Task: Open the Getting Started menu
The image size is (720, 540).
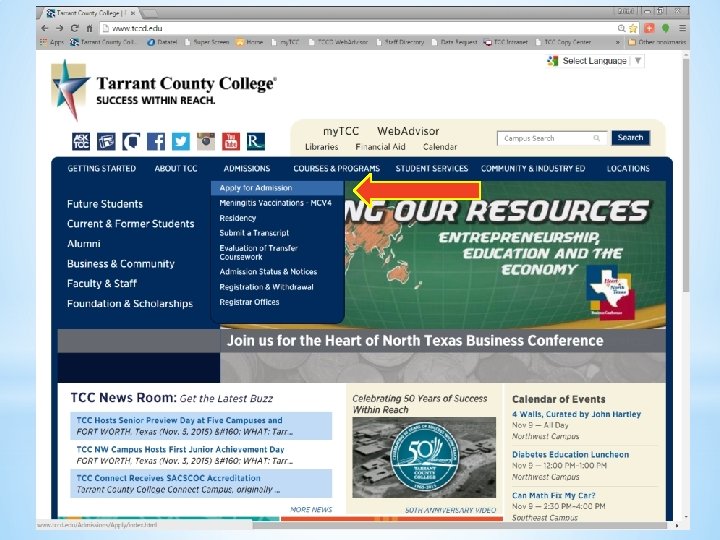Action: [102, 169]
